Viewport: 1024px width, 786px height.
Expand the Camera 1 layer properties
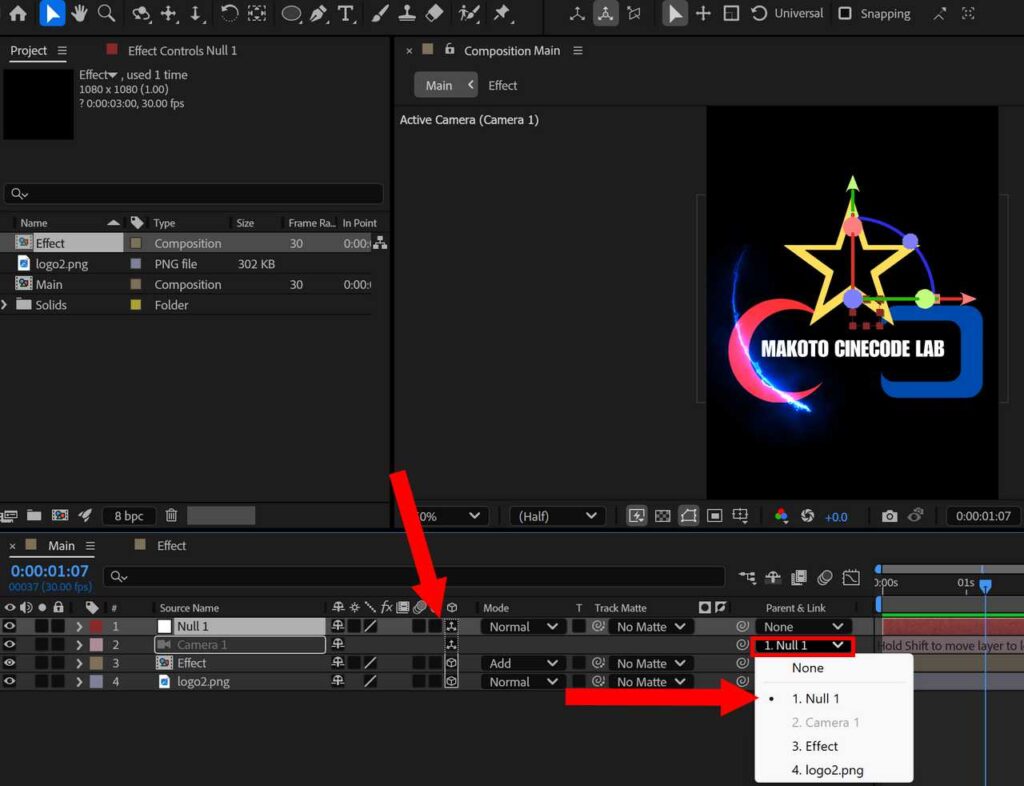79,644
